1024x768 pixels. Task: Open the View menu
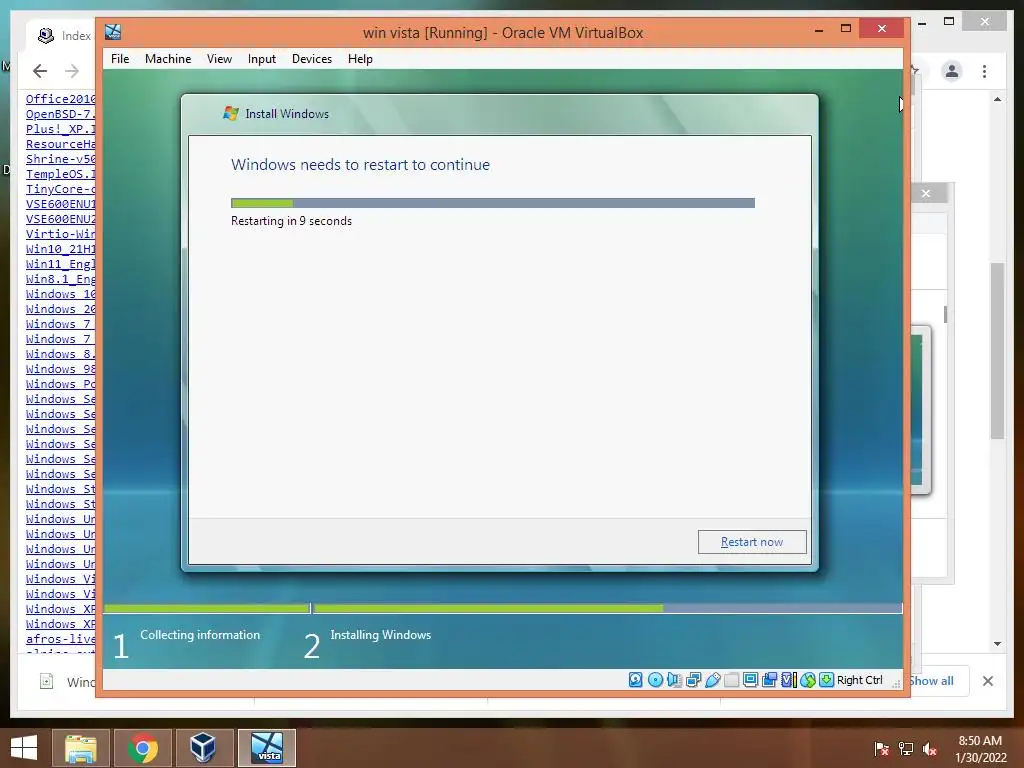(x=219, y=59)
